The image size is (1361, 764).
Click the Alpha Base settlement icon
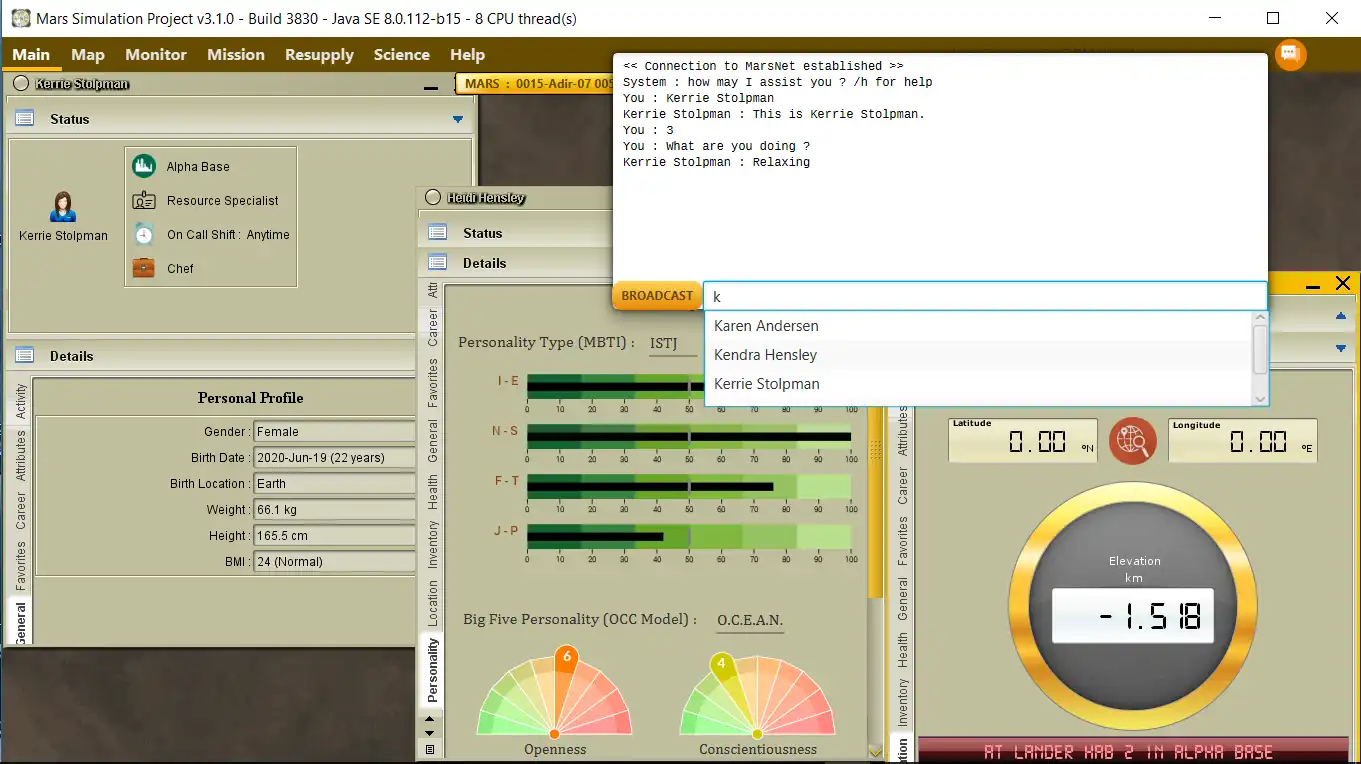[x=144, y=166]
